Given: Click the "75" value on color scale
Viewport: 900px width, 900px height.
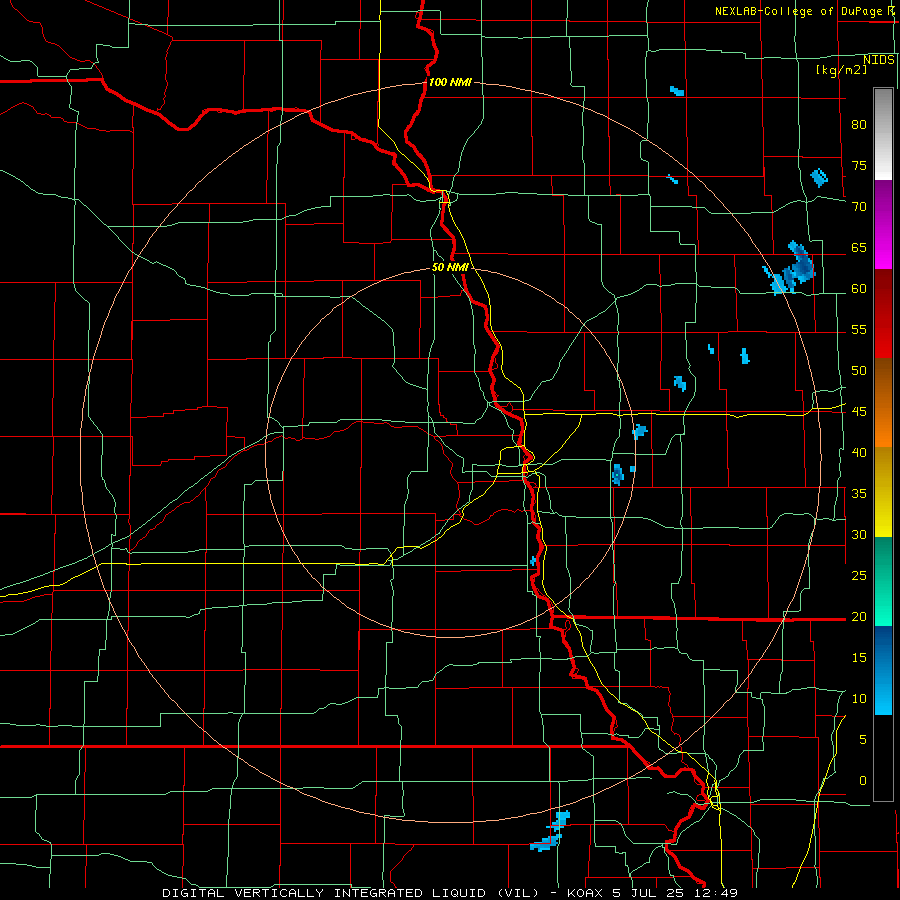Looking at the screenshot, I should 859,166.
